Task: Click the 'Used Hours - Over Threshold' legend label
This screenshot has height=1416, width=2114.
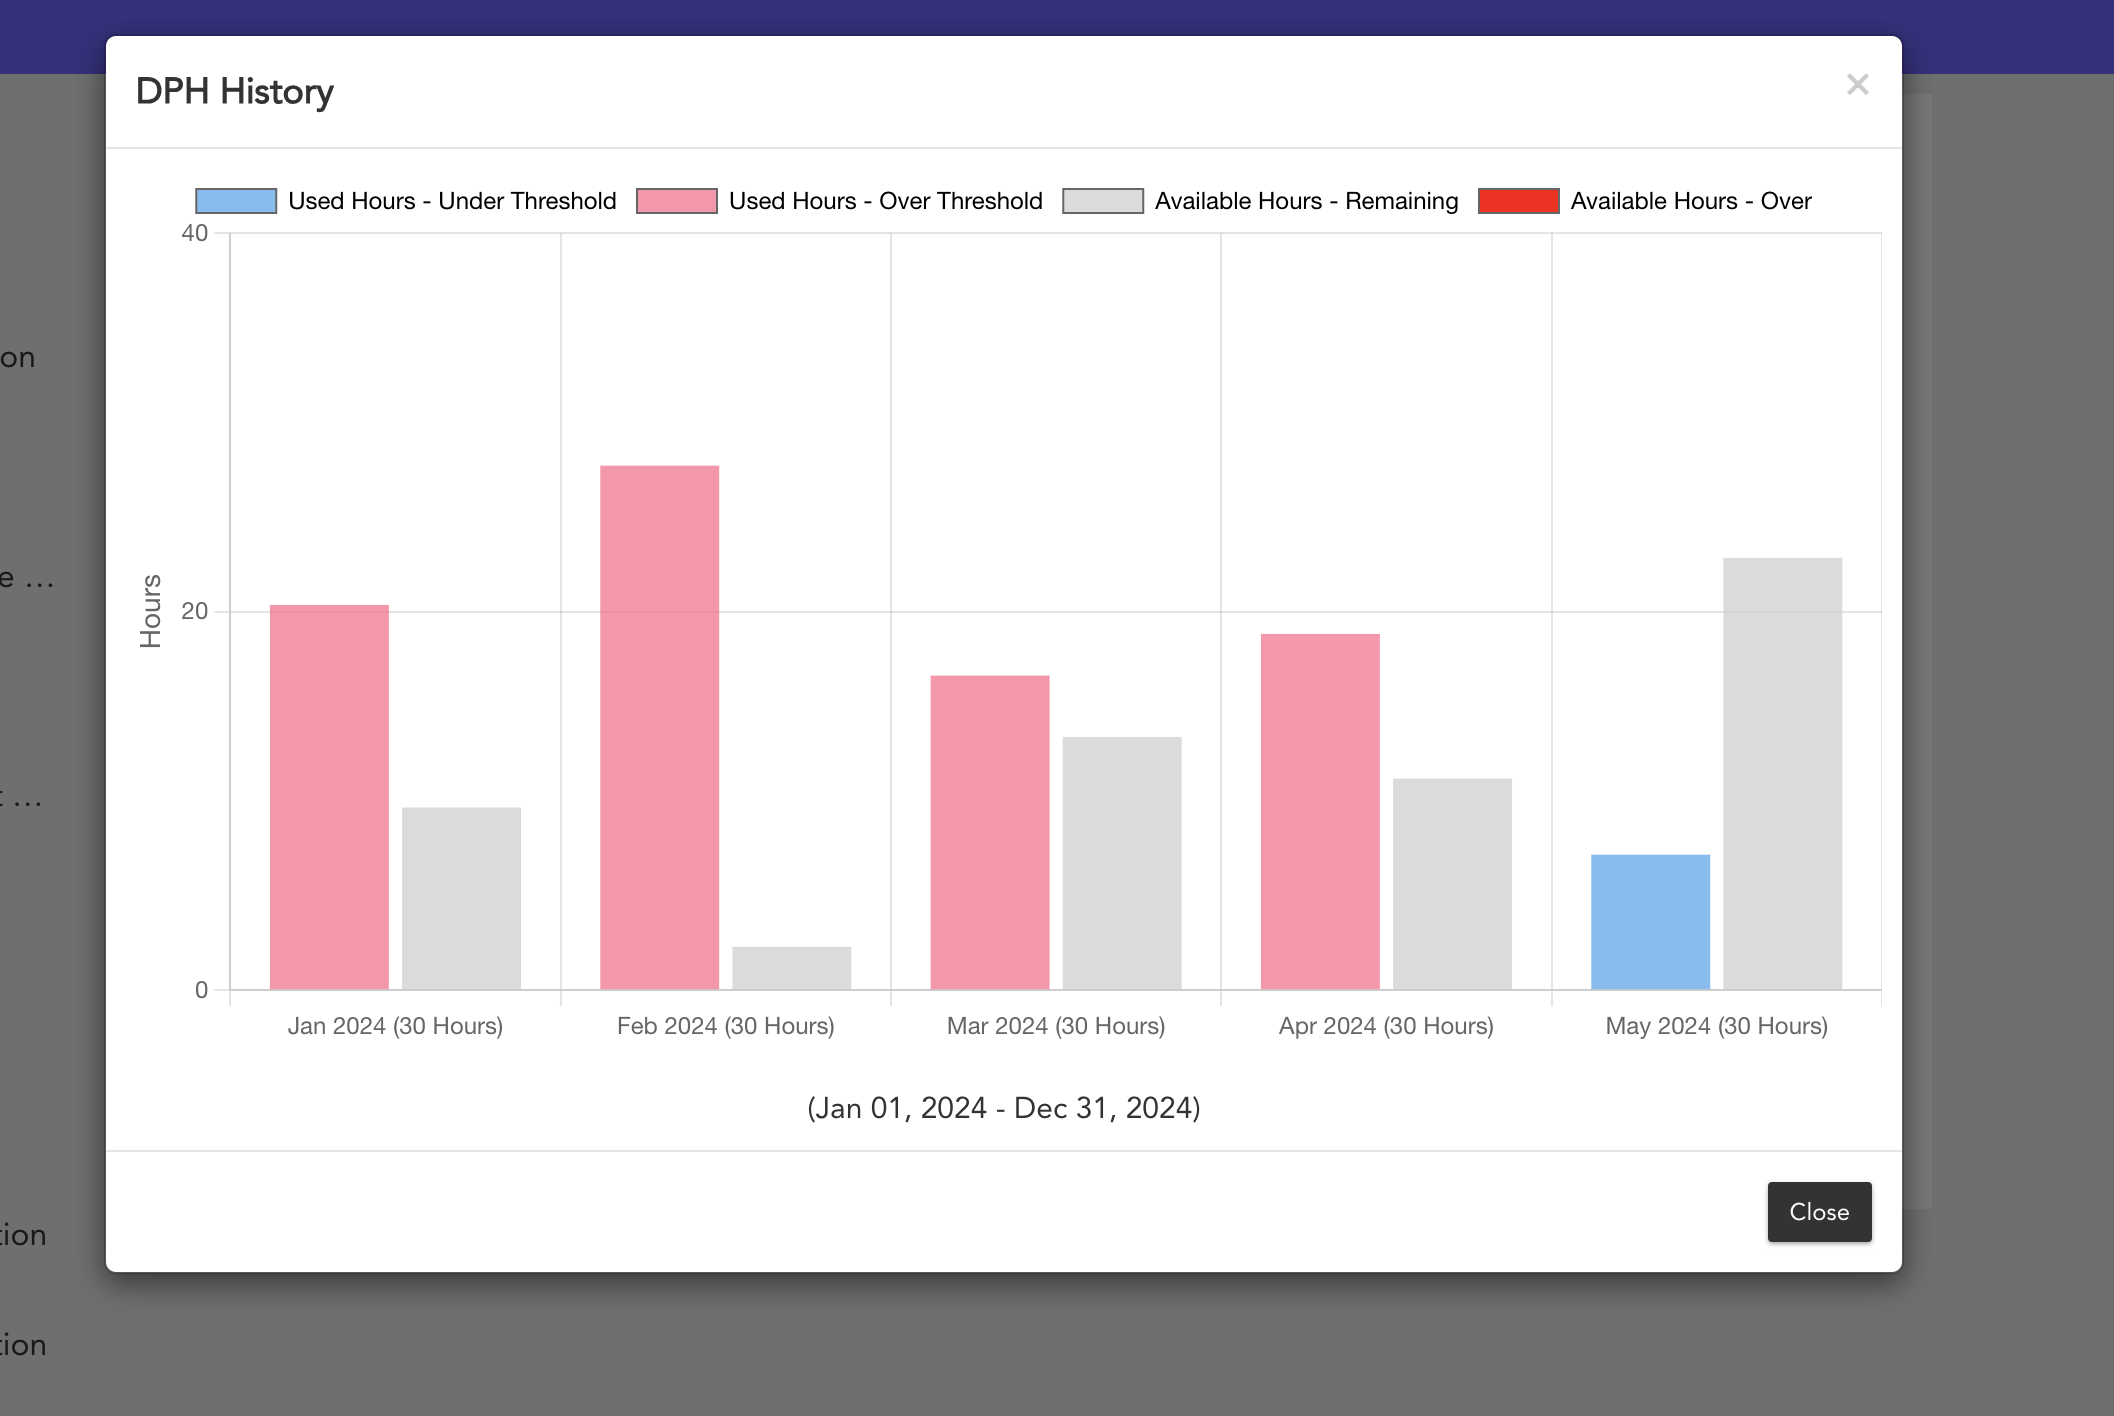Action: click(x=886, y=201)
